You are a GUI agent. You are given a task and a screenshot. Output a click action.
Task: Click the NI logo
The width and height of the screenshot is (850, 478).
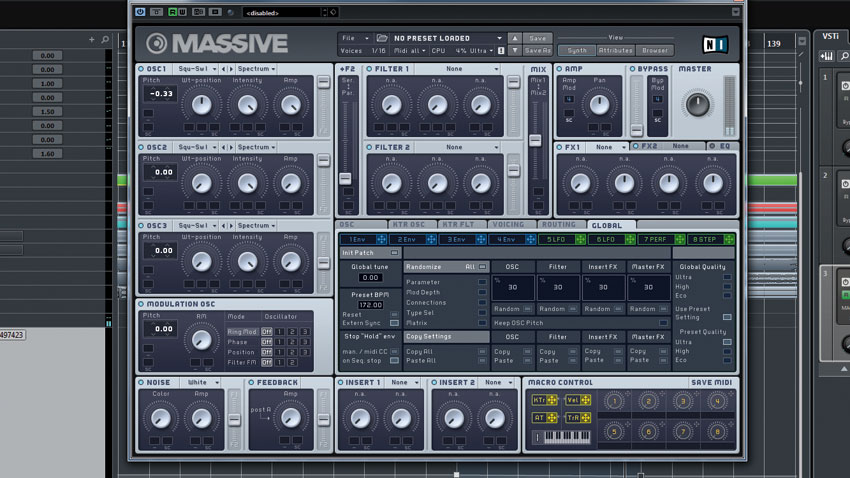click(x=714, y=44)
